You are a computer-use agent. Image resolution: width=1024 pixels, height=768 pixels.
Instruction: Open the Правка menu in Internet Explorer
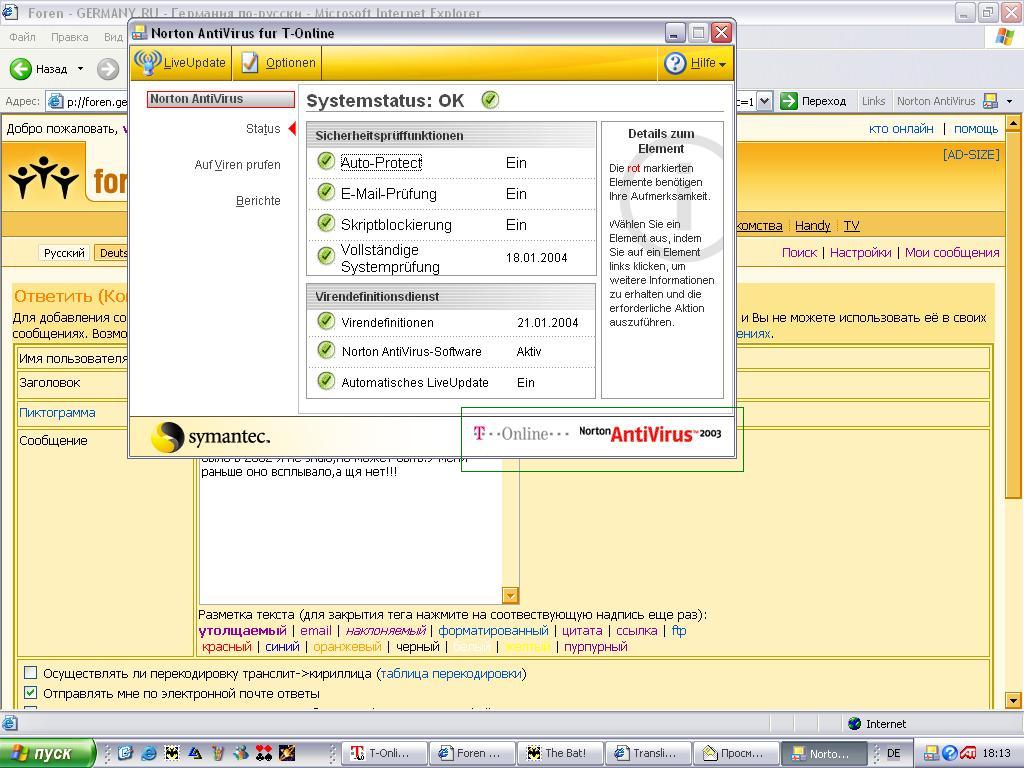[x=69, y=37]
